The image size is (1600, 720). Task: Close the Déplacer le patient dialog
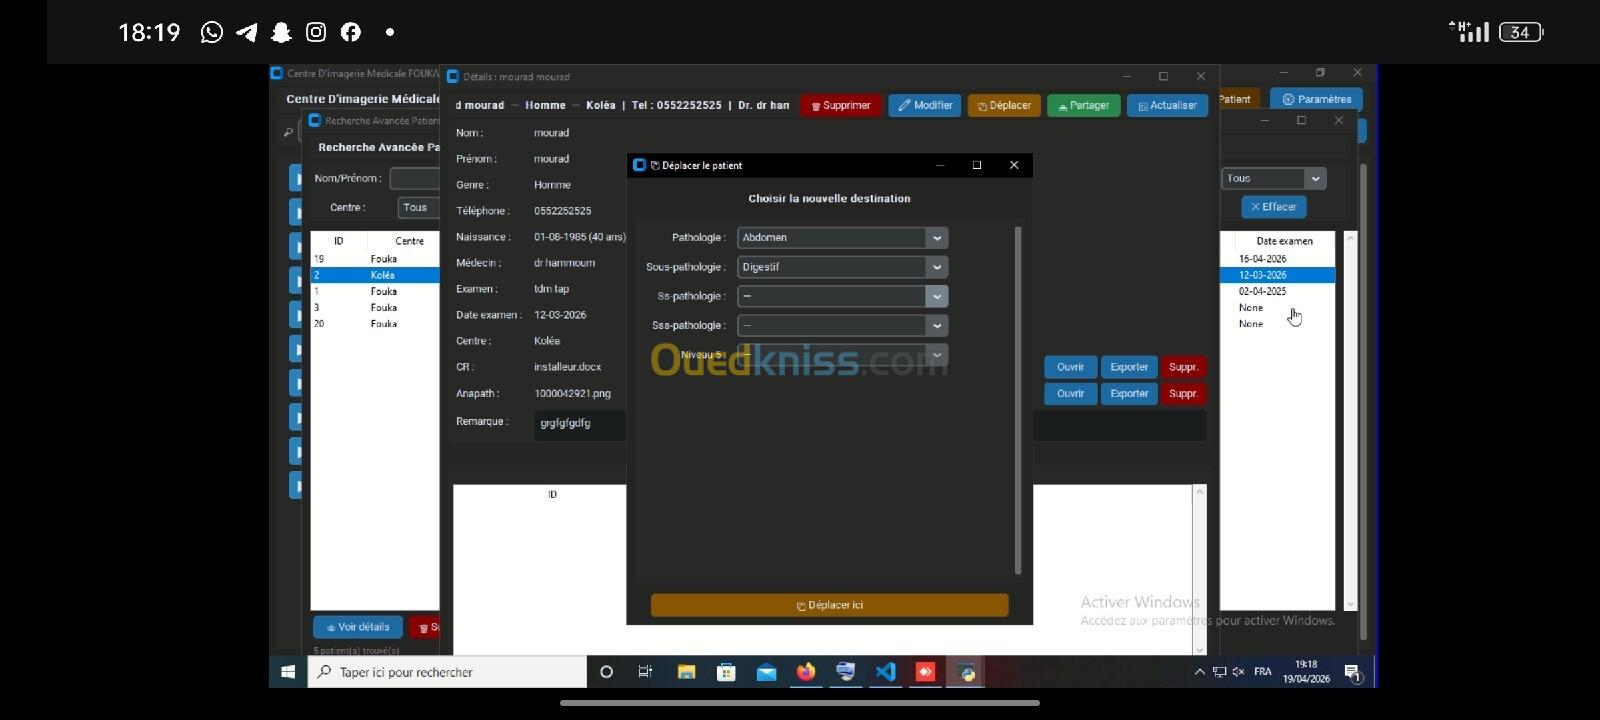coord(1014,165)
